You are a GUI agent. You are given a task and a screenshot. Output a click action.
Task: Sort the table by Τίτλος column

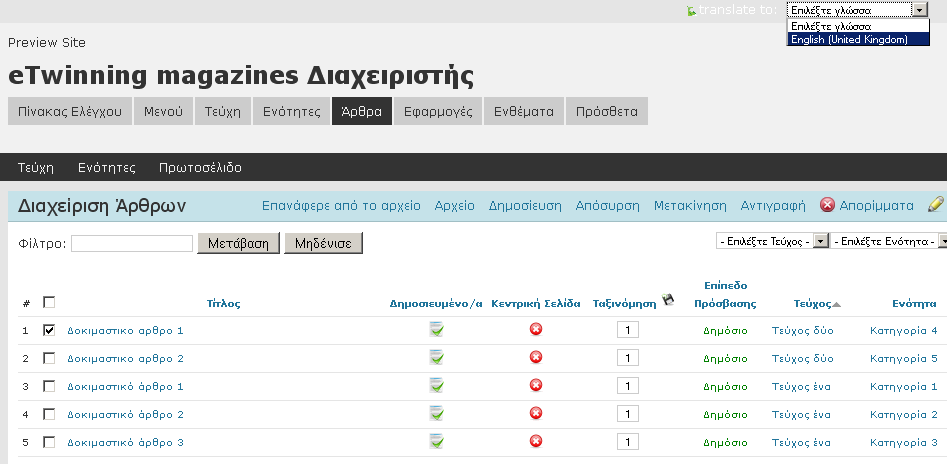(x=223, y=303)
